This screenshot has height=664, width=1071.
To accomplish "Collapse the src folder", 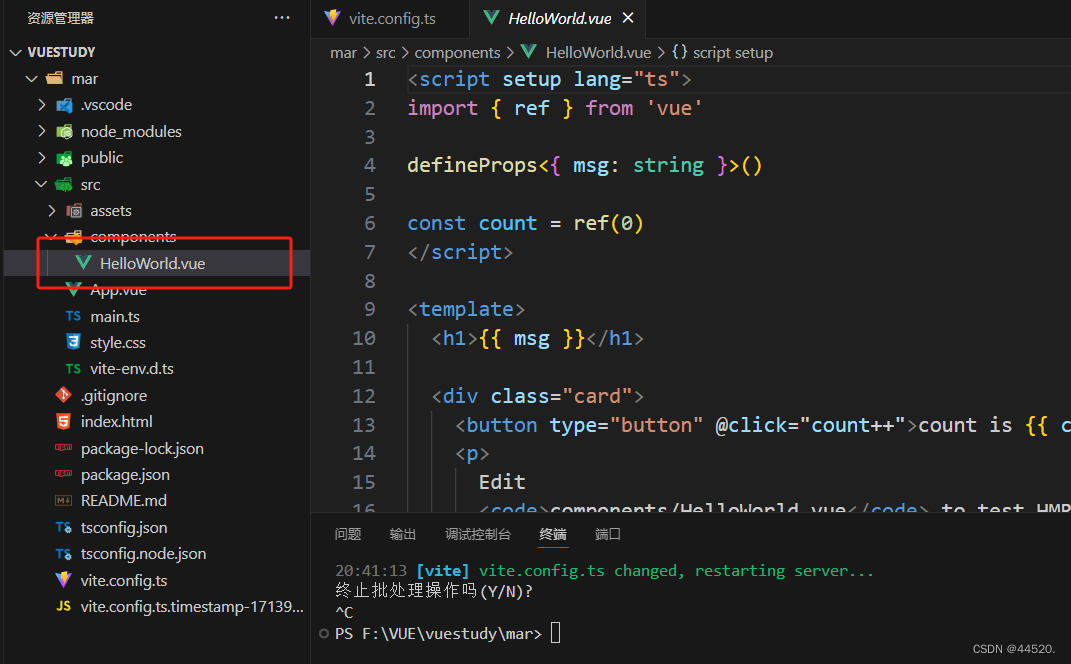I will [x=40, y=184].
